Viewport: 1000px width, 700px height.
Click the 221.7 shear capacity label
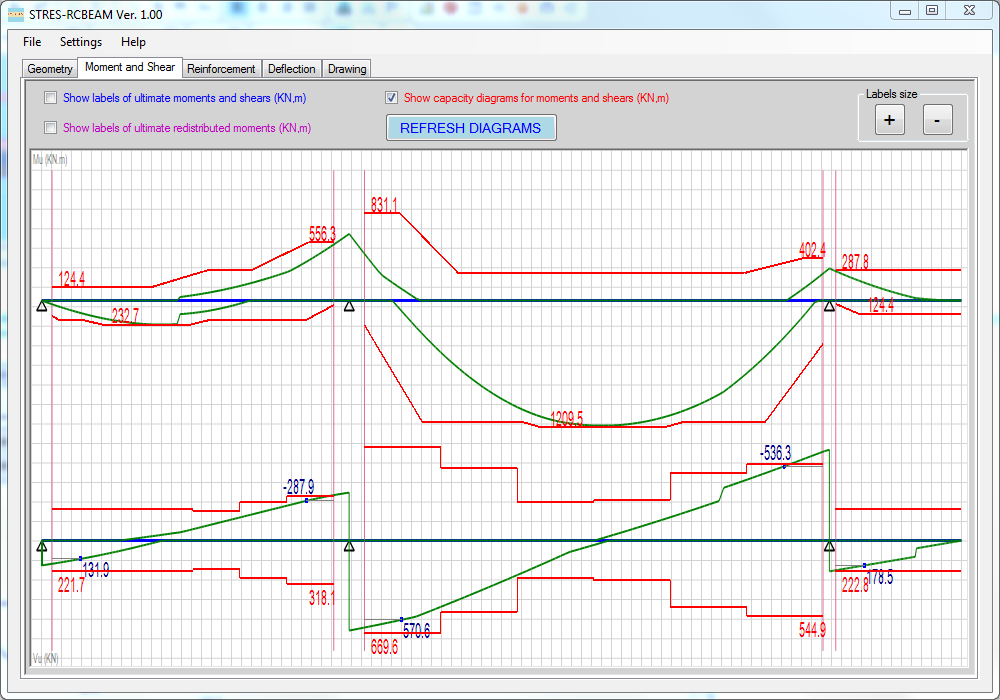pyautogui.click(x=71, y=585)
